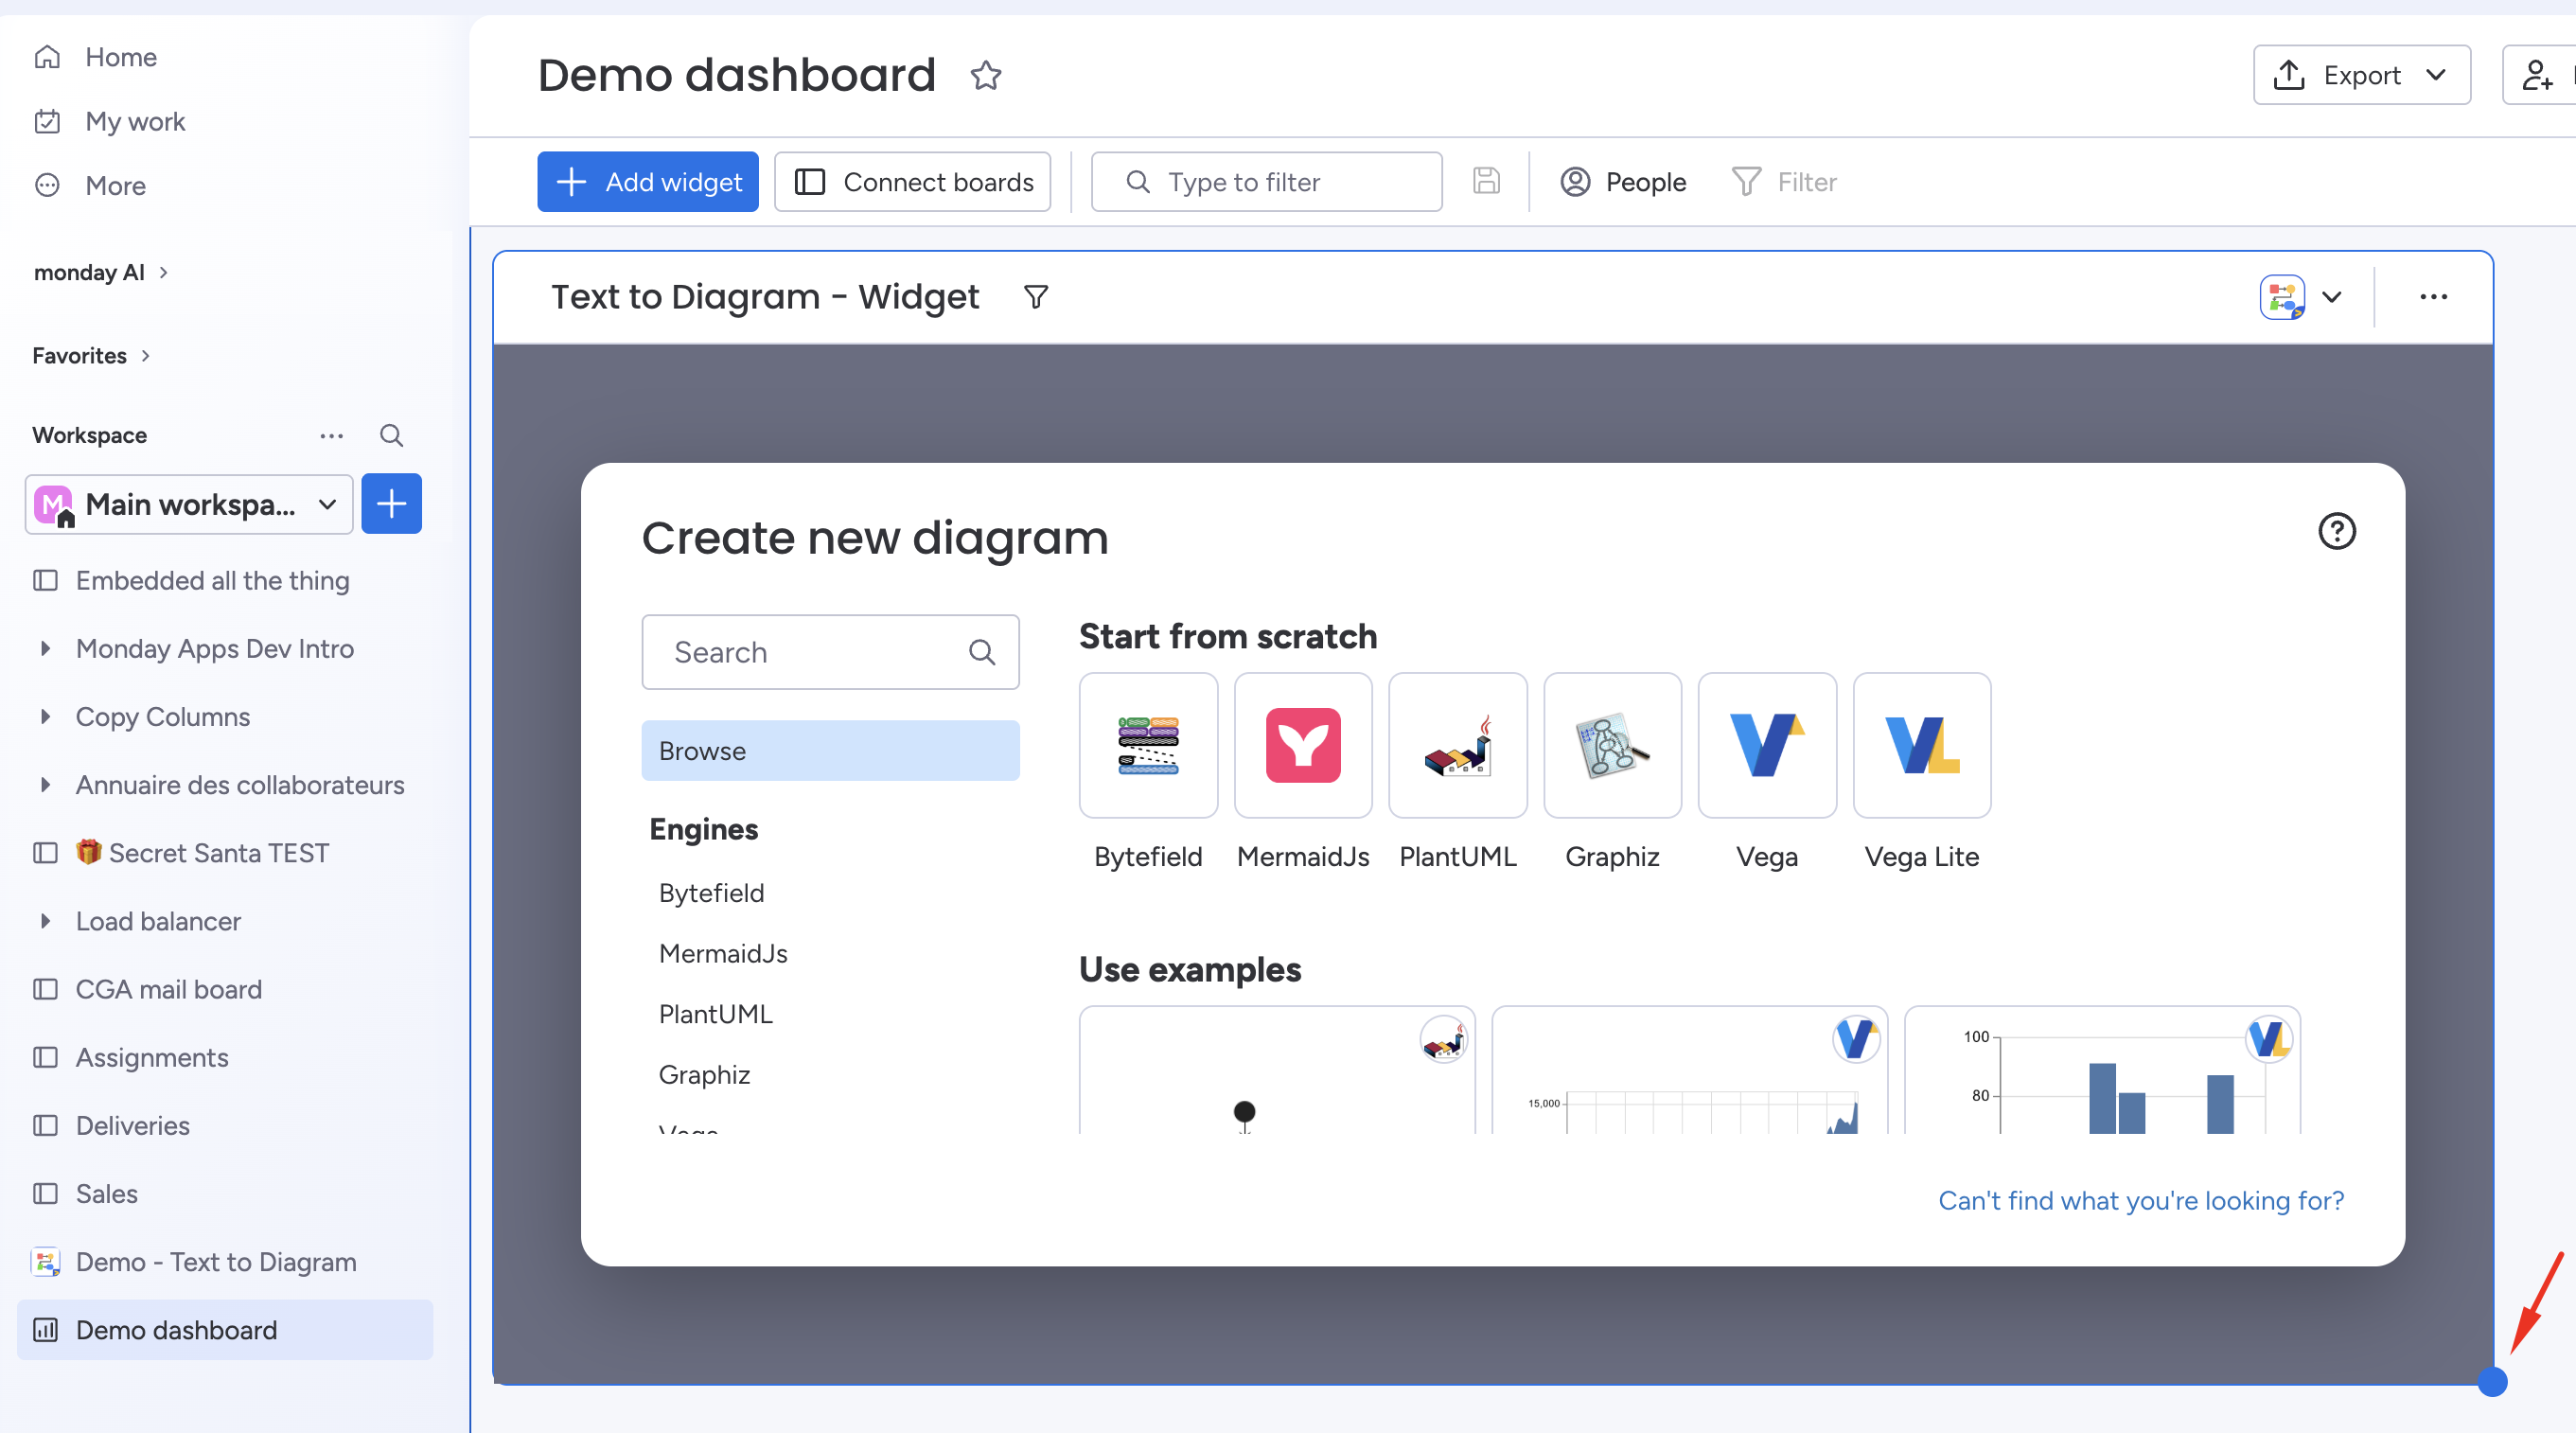2576x1433 pixels.
Task: Click the widget's blue resize handle
Action: [x=2492, y=1382]
